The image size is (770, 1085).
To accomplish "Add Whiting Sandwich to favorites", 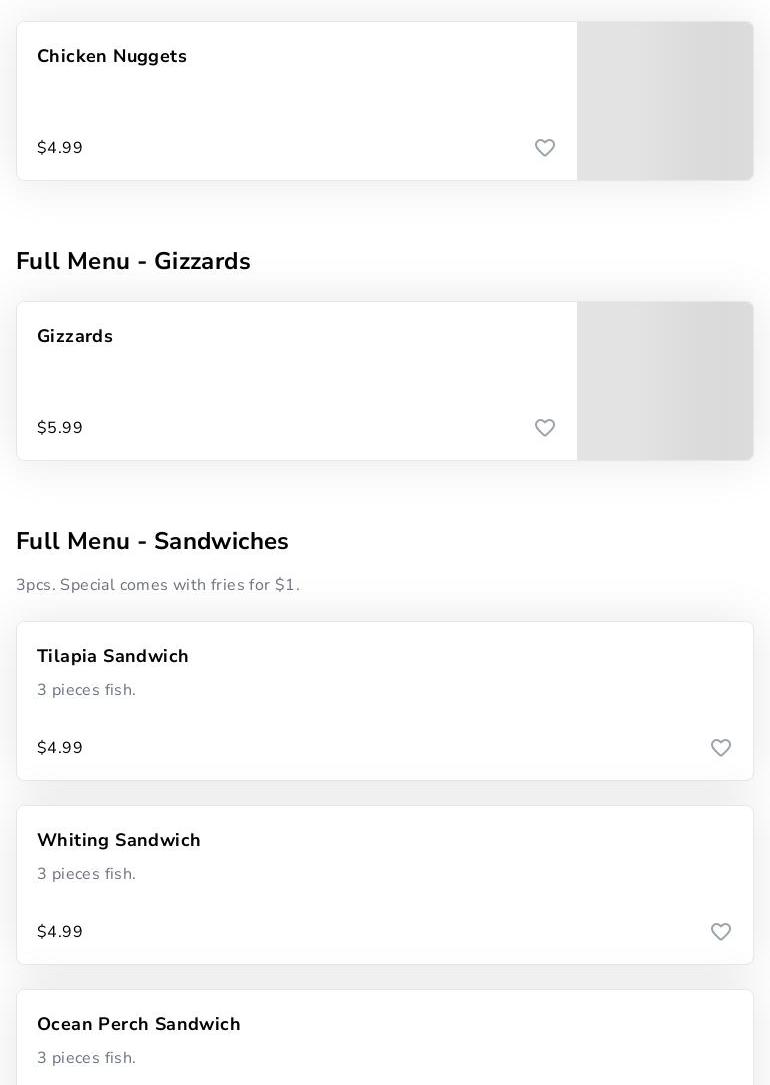I will point(721,932).
